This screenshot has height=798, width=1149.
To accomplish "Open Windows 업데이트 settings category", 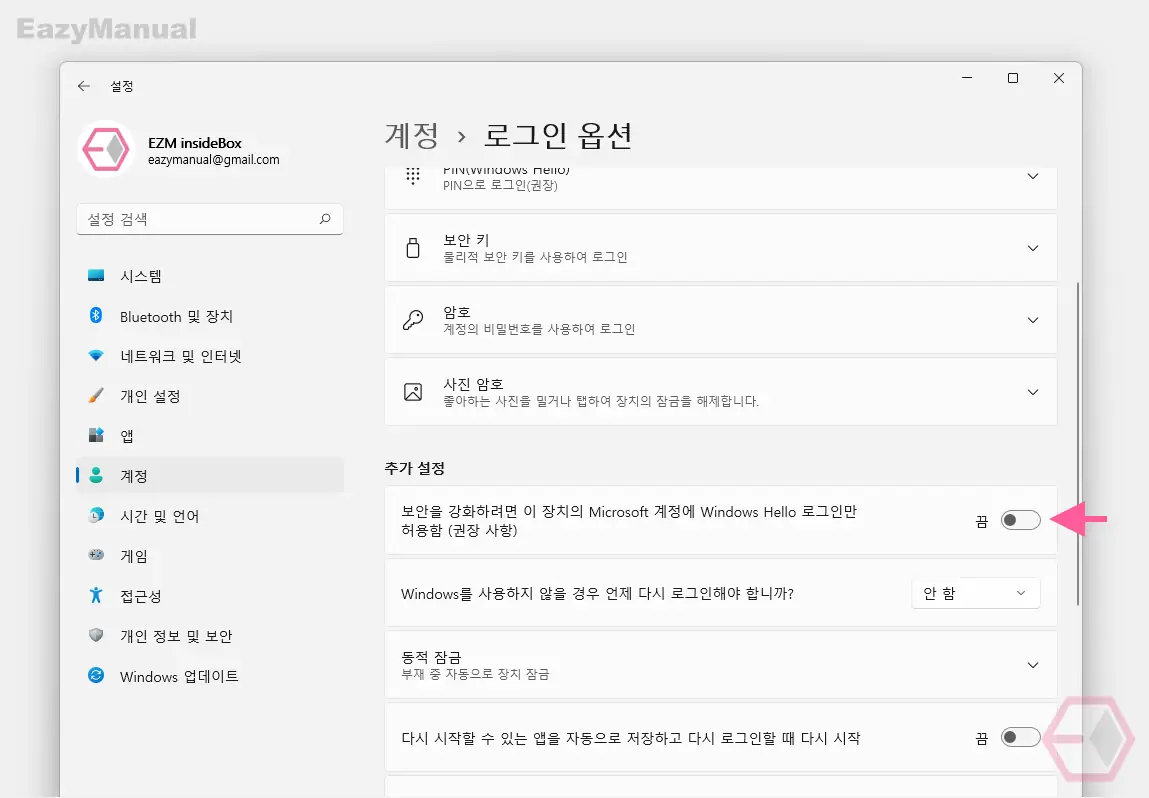I will point(210,676).
